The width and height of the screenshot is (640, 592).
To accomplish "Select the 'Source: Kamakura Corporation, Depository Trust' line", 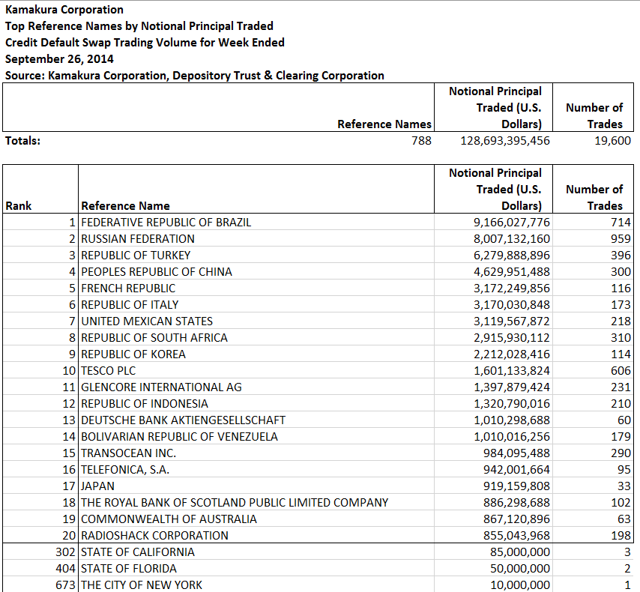I will click(194, 76).
